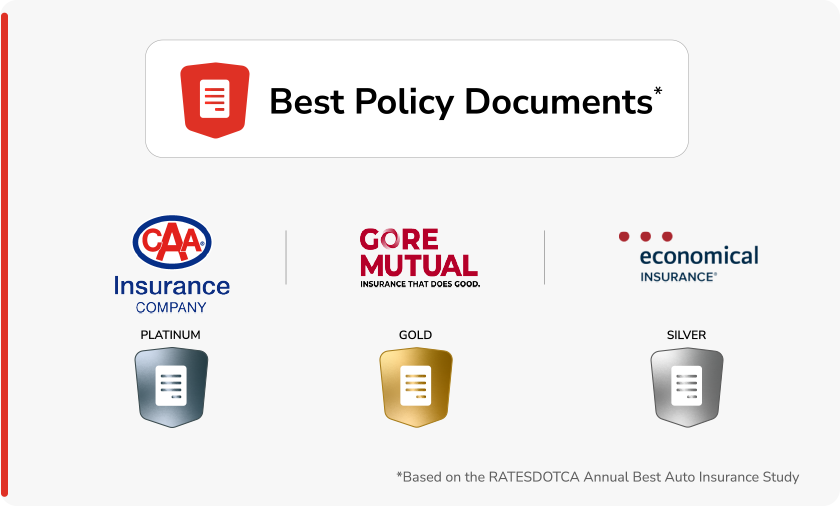Screen dimensions: 840x506
Task: Click the RATESDOTCA study footnote text
Action: 598,477
